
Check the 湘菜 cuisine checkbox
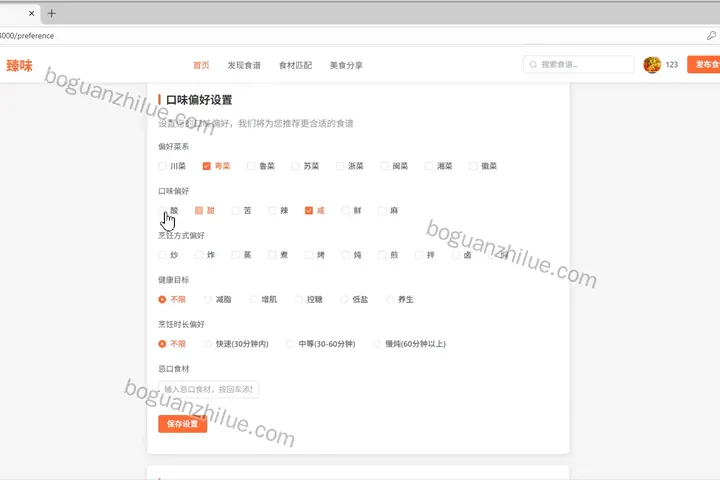tap(429, 166)
